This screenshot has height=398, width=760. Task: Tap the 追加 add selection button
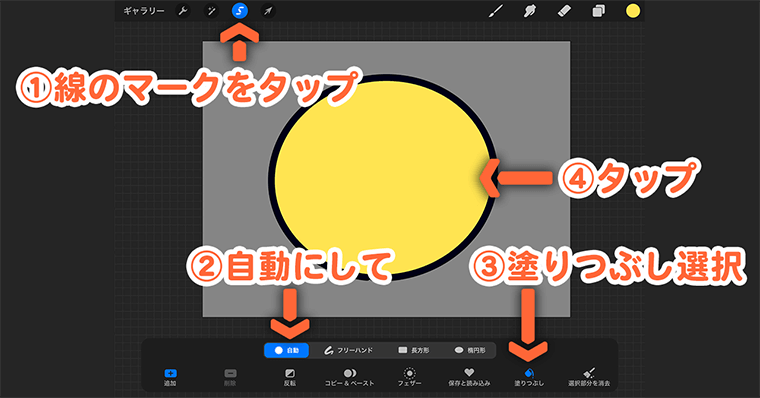coord(170,378)
